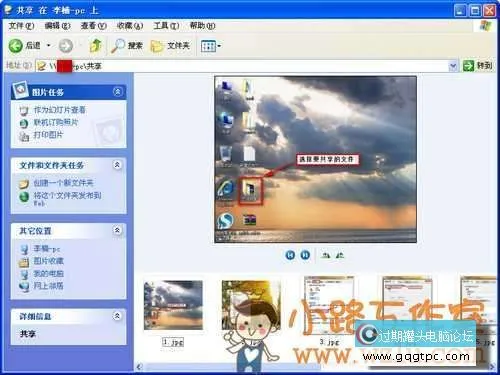This screenshot has height=375, width=500.
Task: Open 我的电脑 My Computer link
Action: (x=48, y=274)
